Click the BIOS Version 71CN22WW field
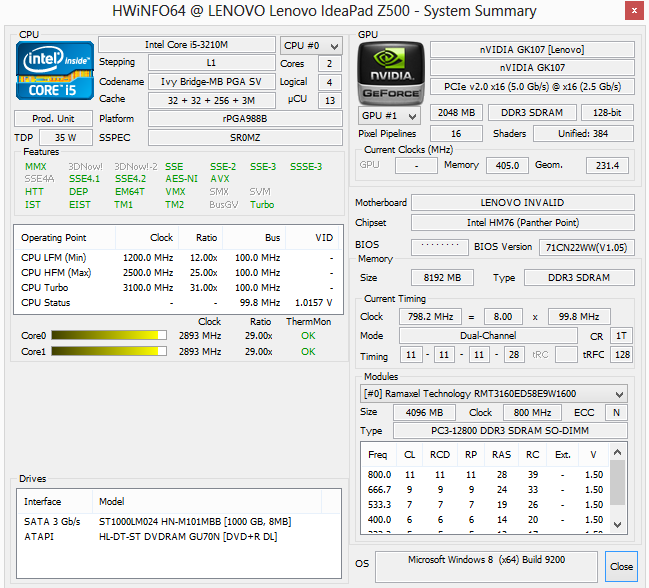The width and height of the screenshot is (649, 588). pyautogui.click(x=587, y=246)
